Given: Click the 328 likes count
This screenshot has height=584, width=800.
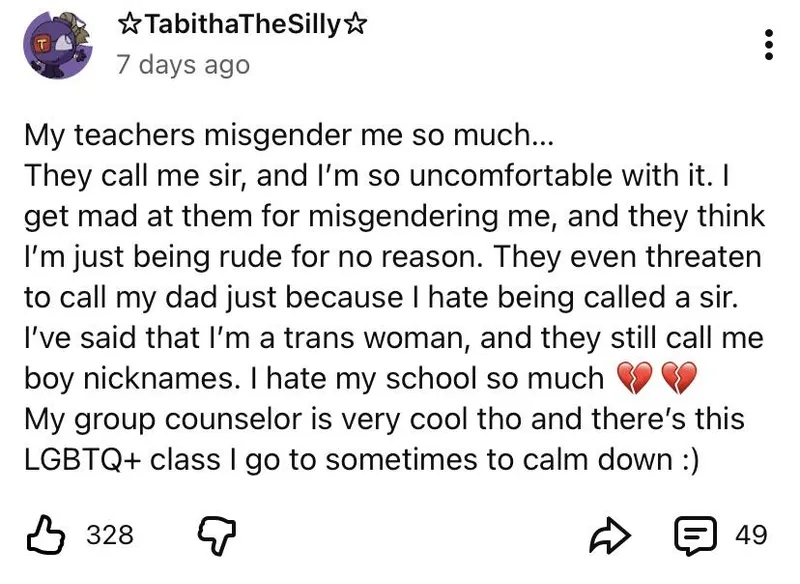Looking at the screenshot, I should click(x=109, y=535).
